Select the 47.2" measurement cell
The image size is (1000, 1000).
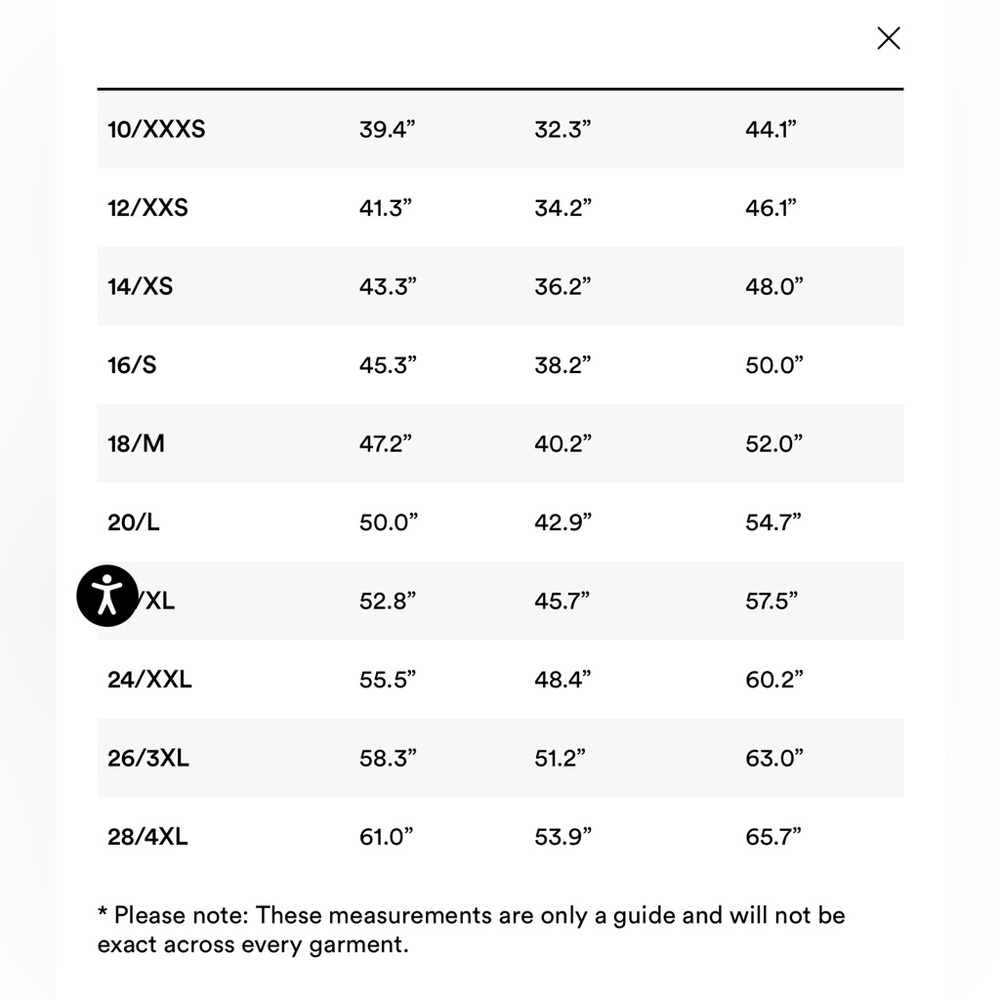(x=387, y=444)
